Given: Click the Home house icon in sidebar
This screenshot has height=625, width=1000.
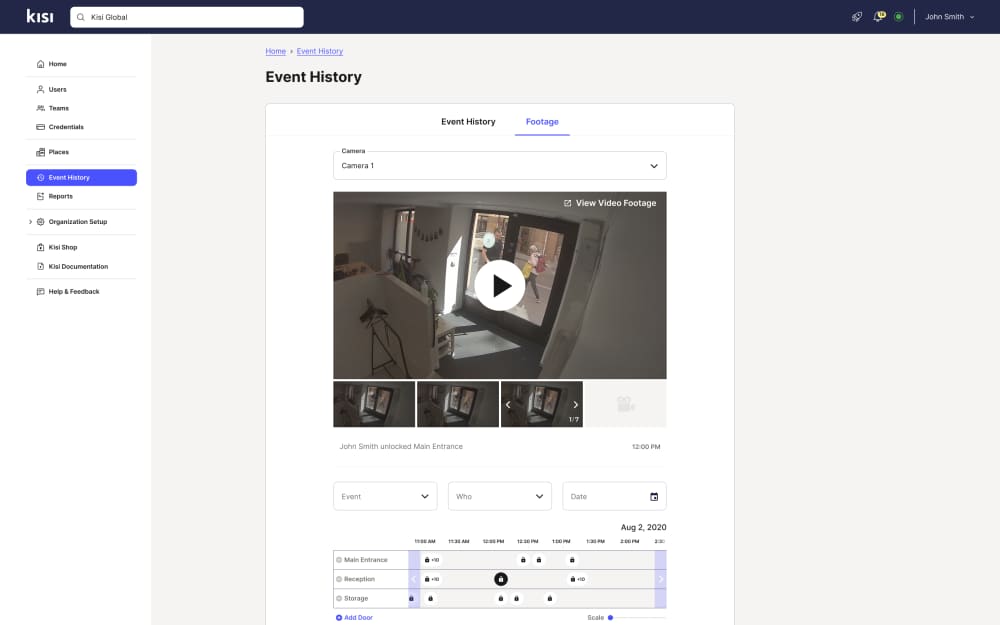Looking at the screenshot, I should (40, 64).
